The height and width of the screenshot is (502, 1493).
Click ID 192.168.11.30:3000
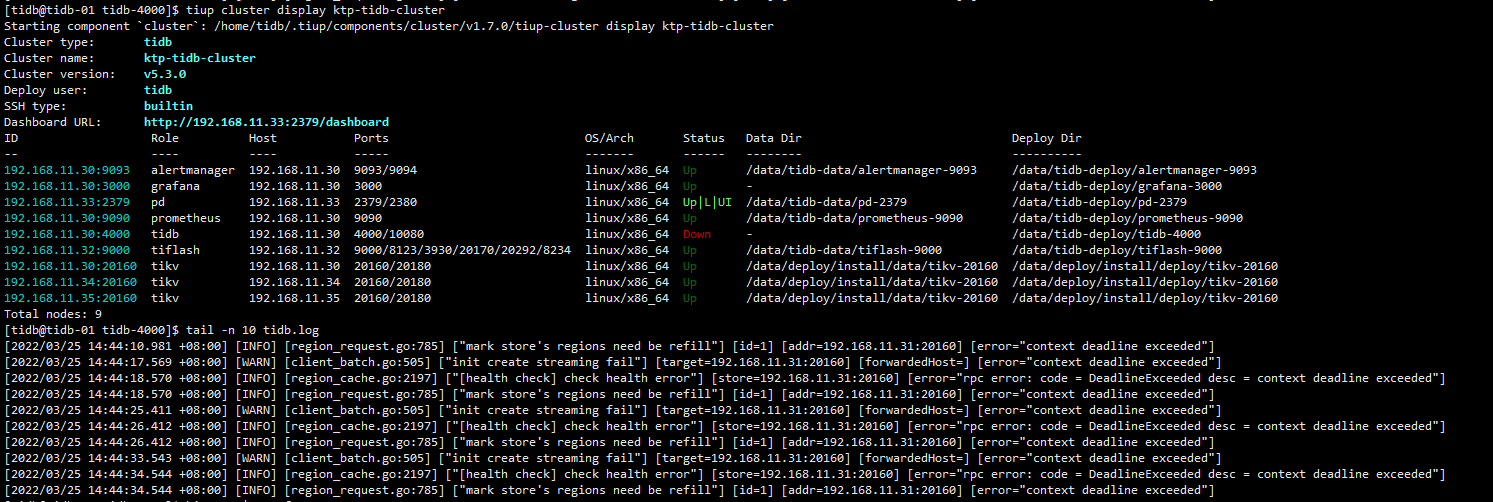click(67, 186)
